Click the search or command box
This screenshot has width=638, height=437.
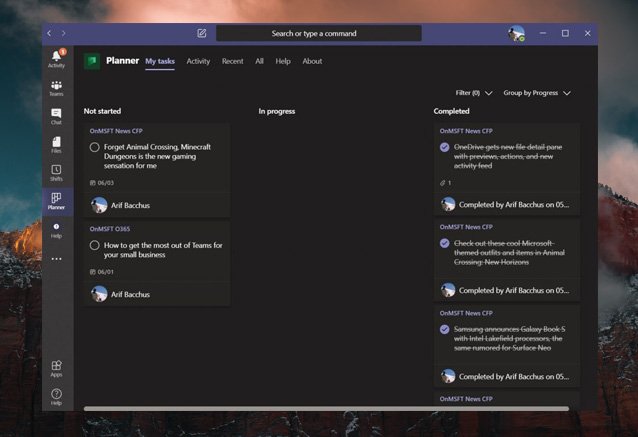tap(318, 33)
